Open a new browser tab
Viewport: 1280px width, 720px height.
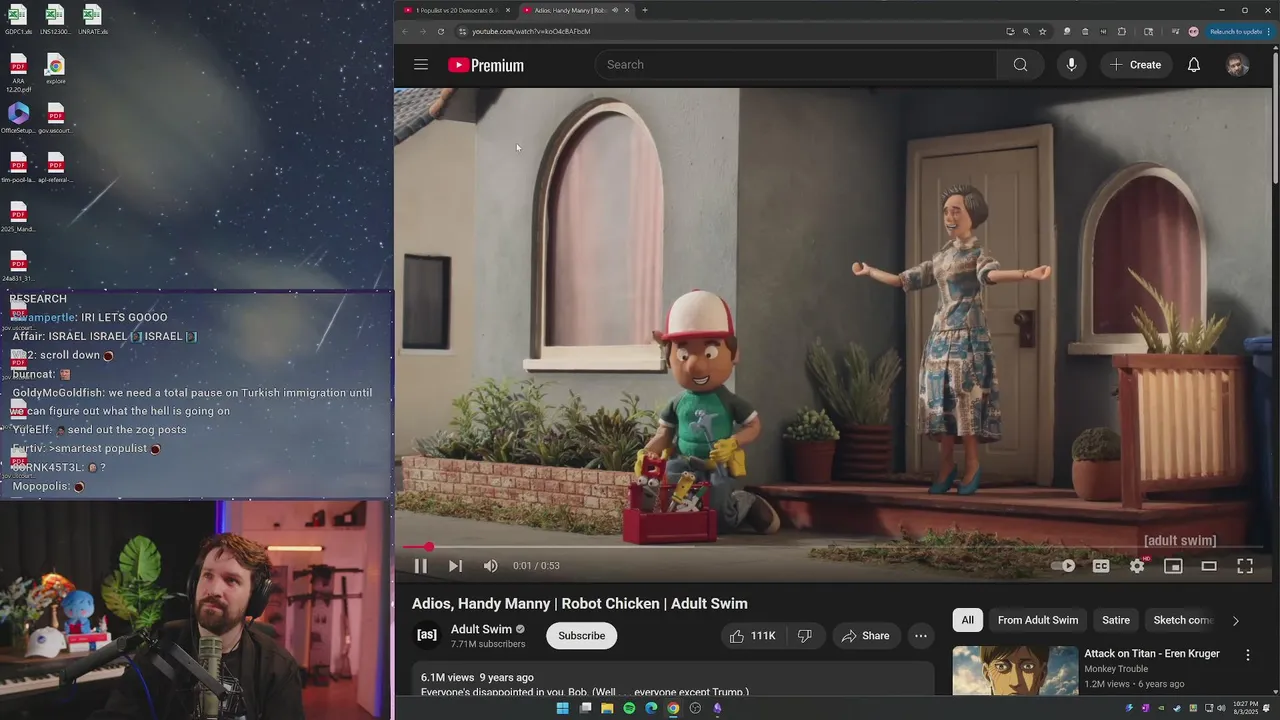(645, 10)
